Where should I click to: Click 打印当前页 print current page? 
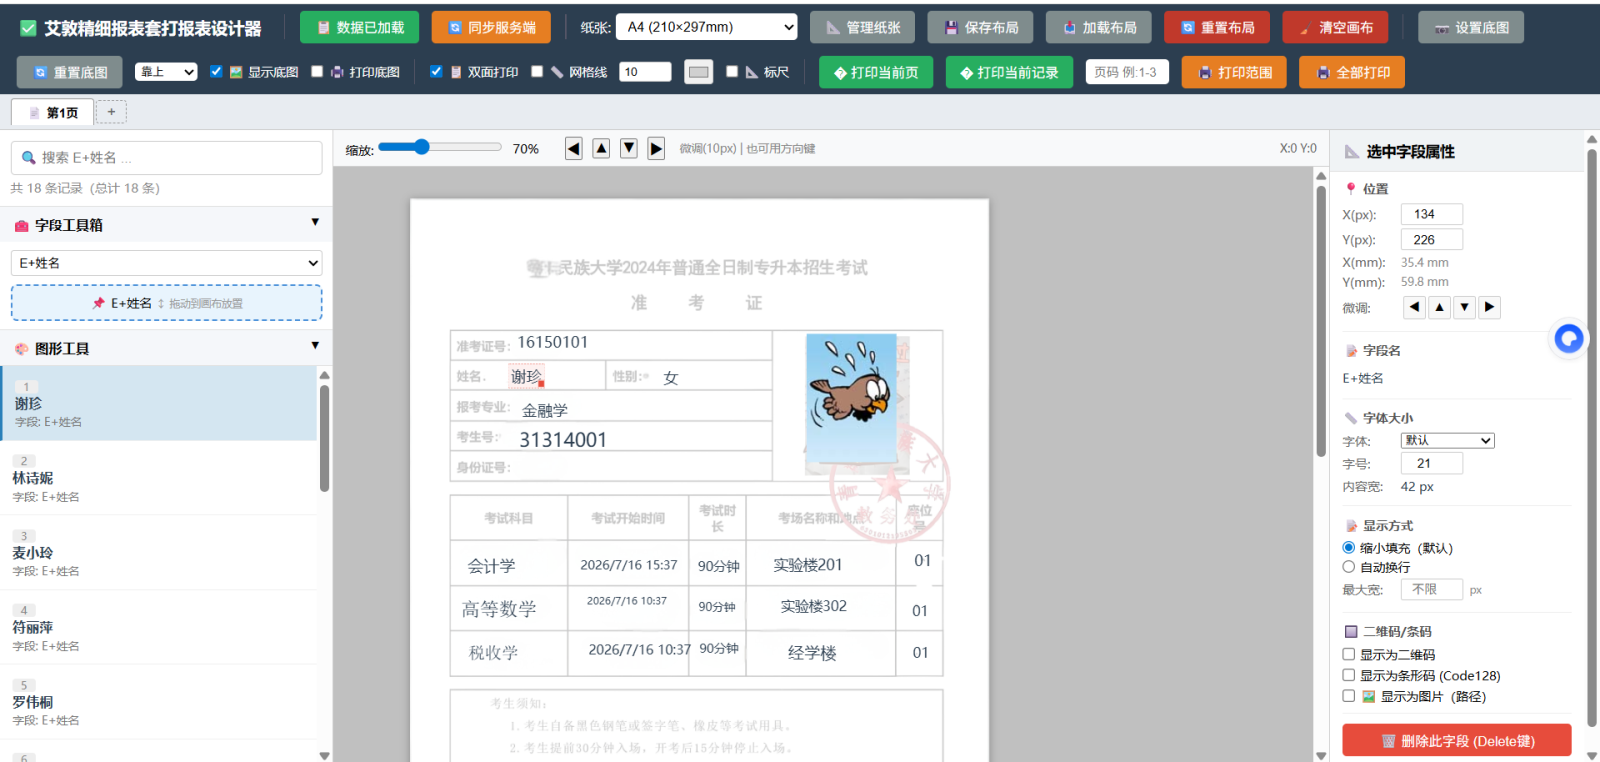point(876,72)
